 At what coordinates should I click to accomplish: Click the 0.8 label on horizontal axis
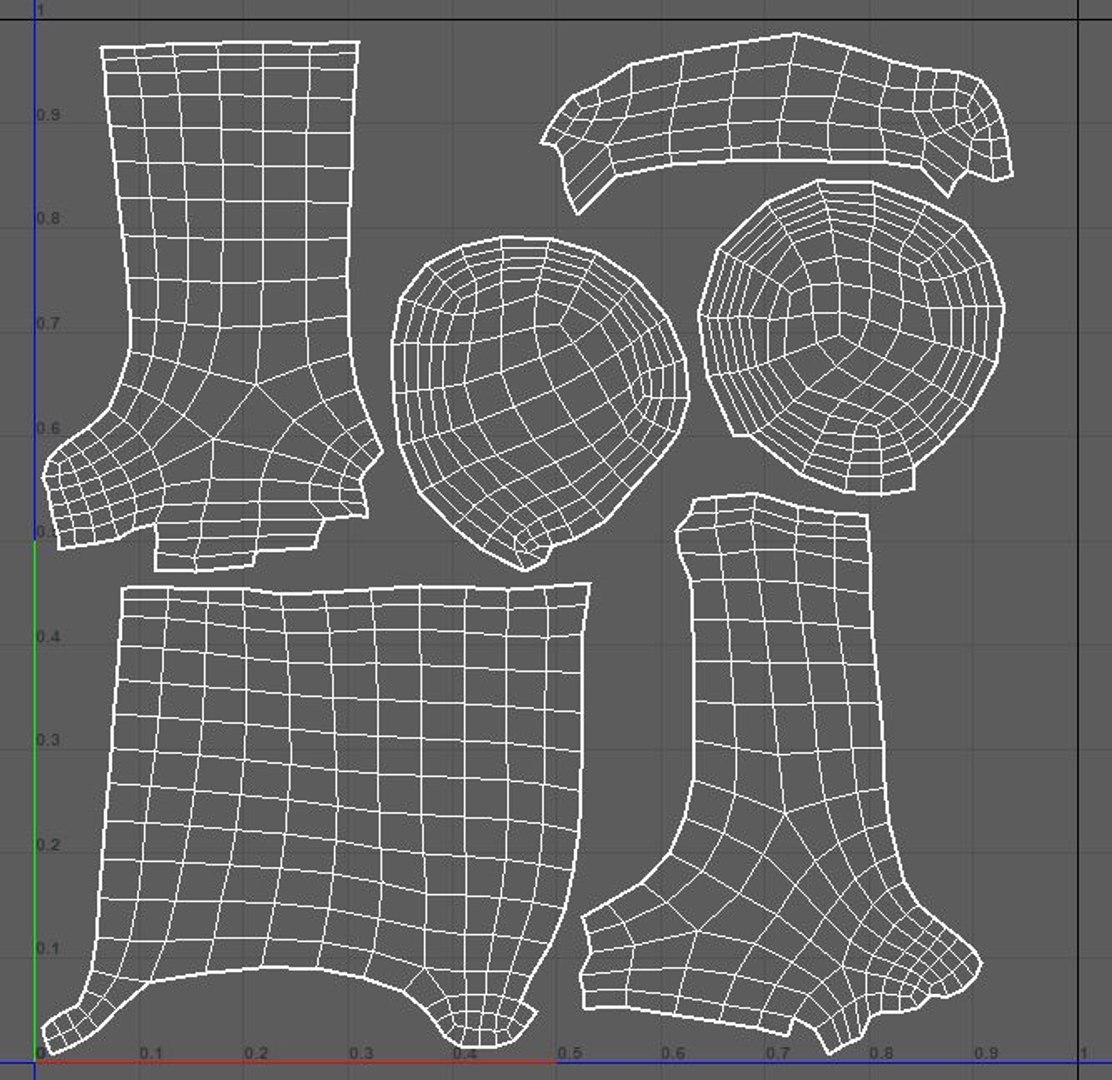pyautogui.click(x=882, y=1053)
